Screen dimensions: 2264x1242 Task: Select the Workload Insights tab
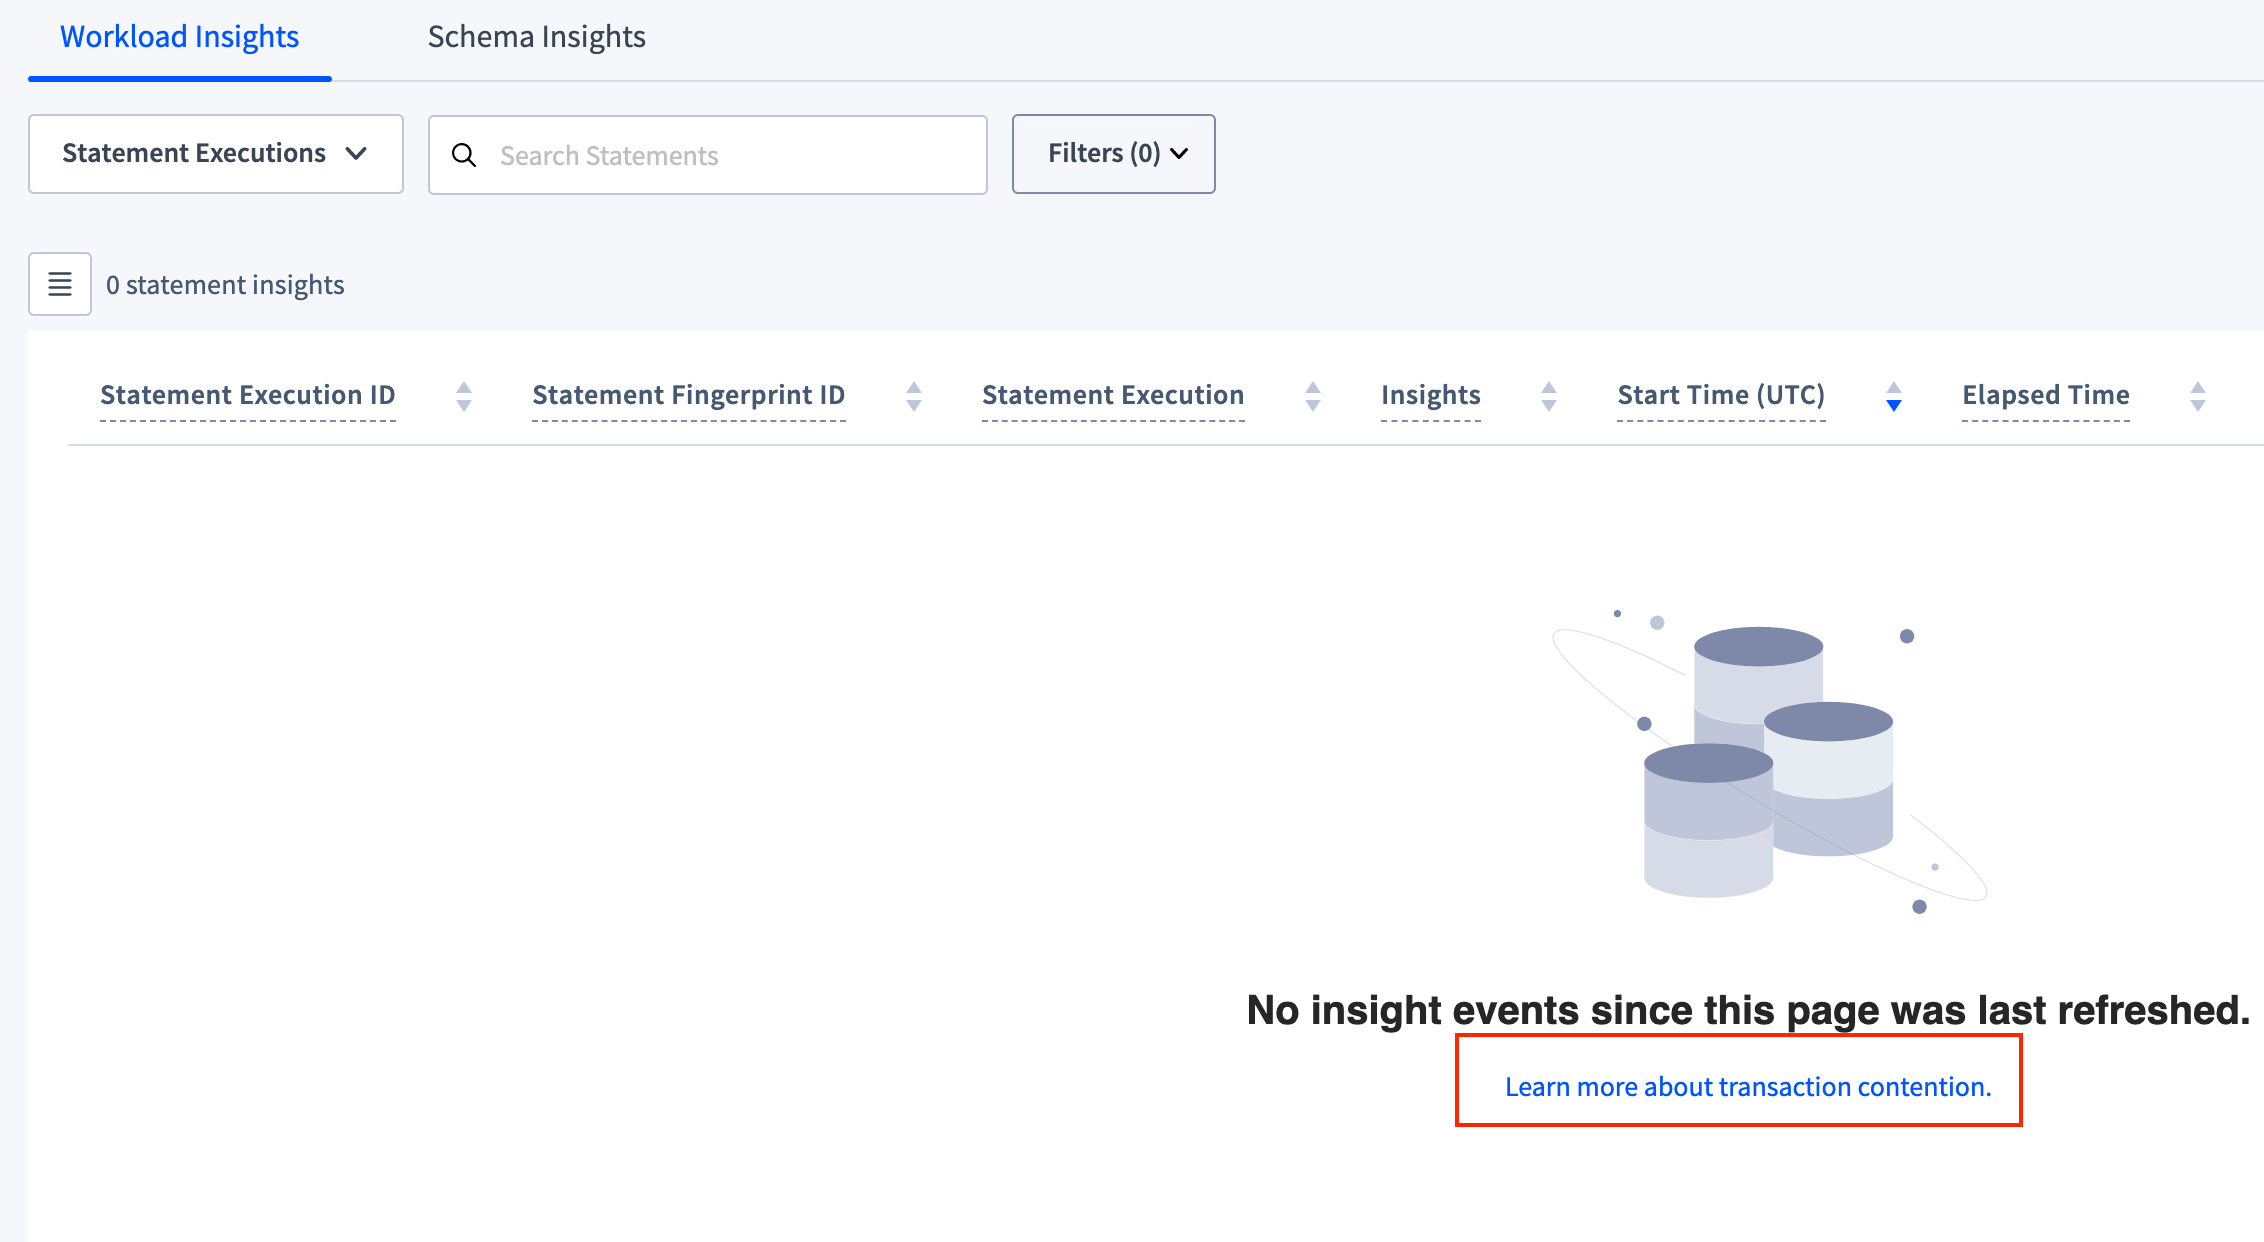179,37
